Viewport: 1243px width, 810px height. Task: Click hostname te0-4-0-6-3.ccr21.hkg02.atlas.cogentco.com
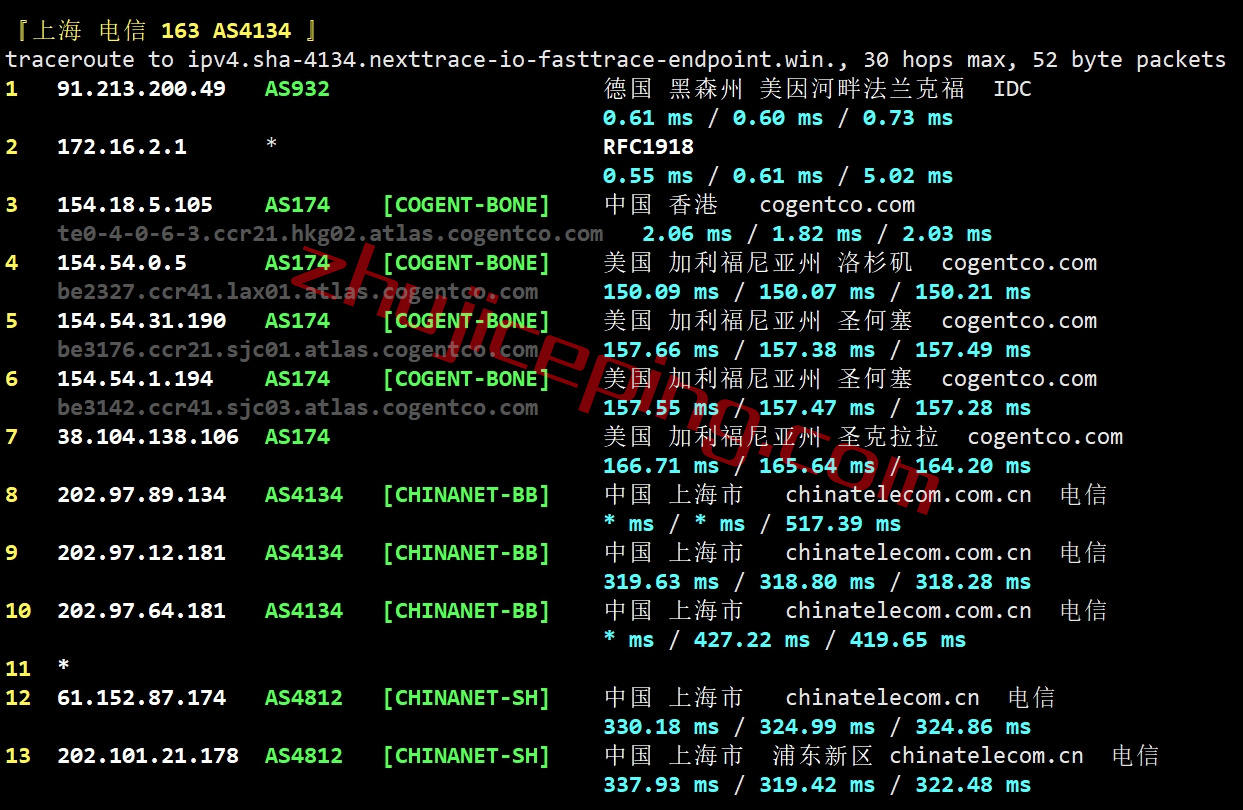[330, 234]
